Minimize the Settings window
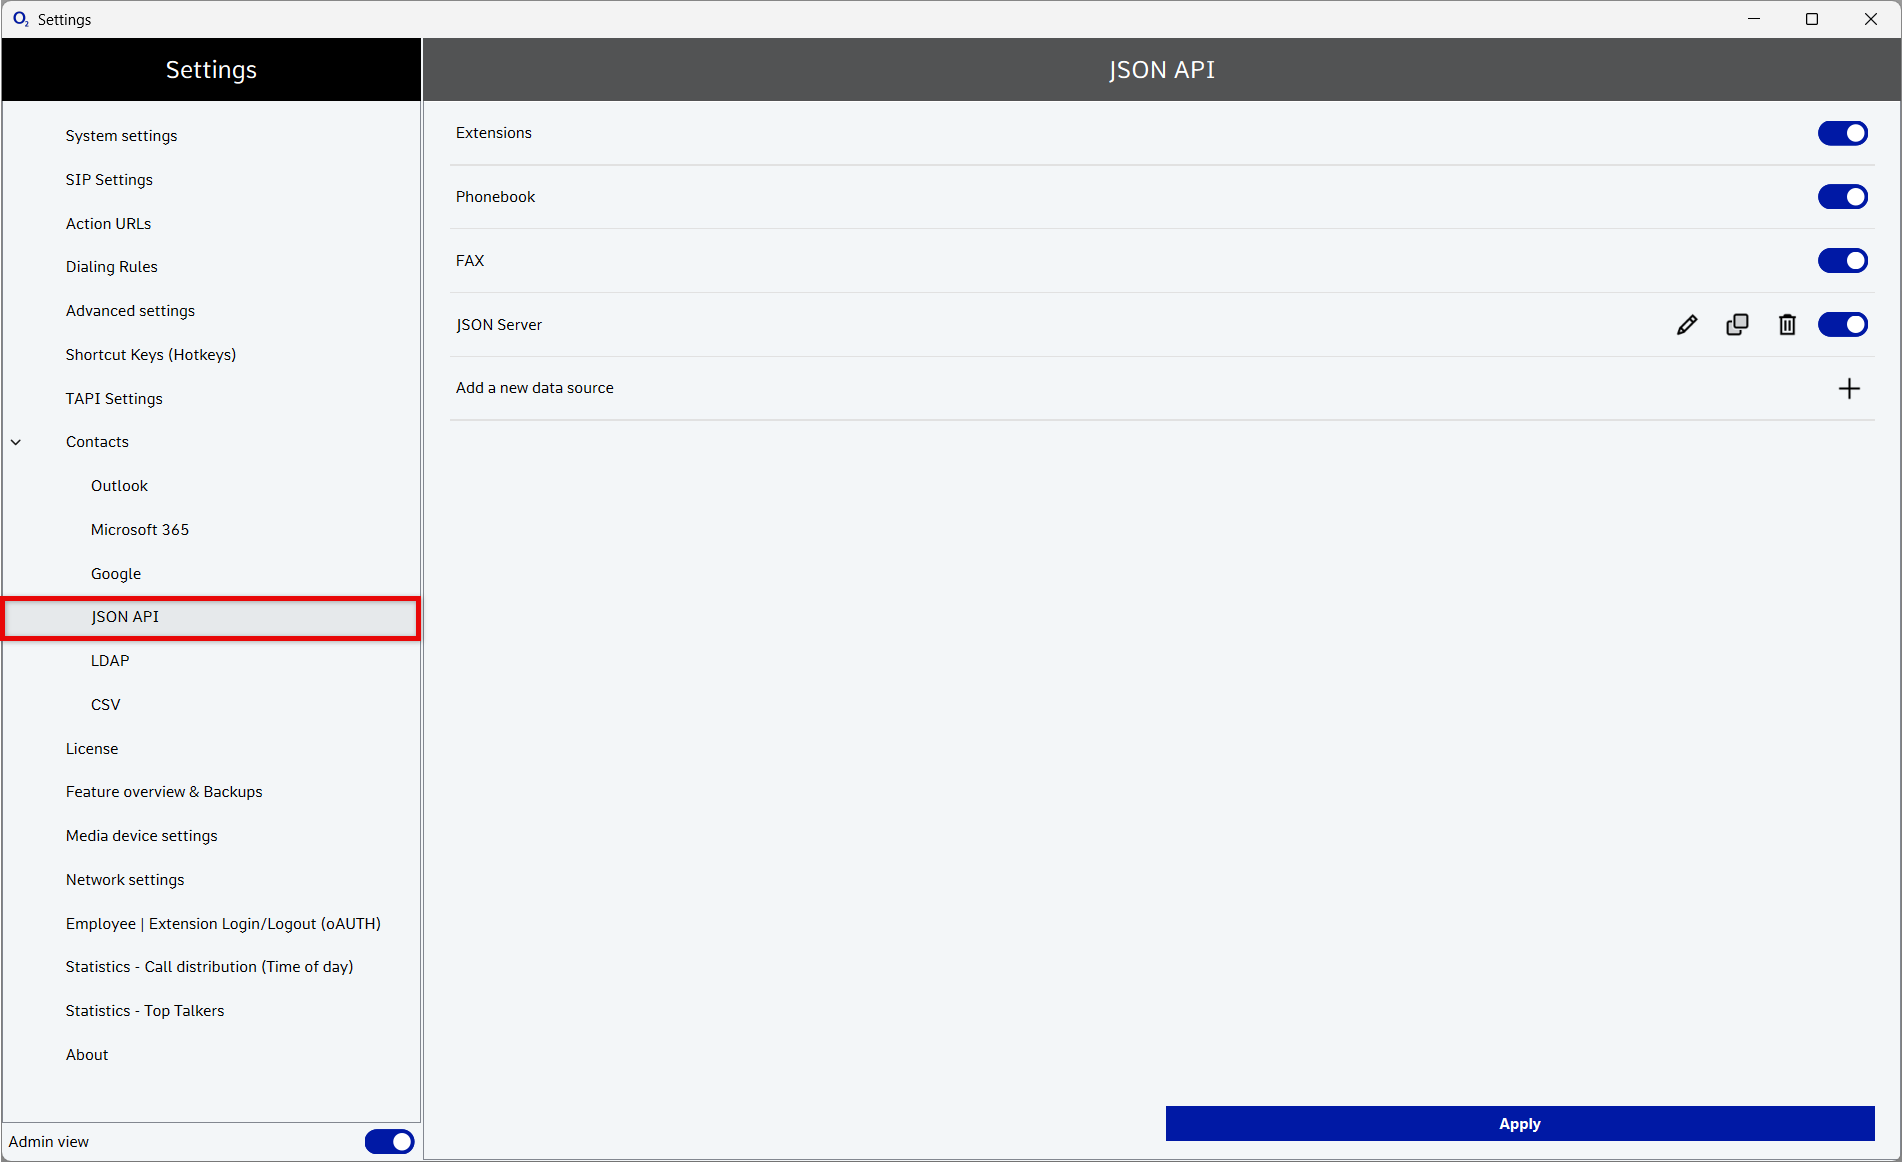This screenshot has width=1902, height=1162. [1753, 19]
